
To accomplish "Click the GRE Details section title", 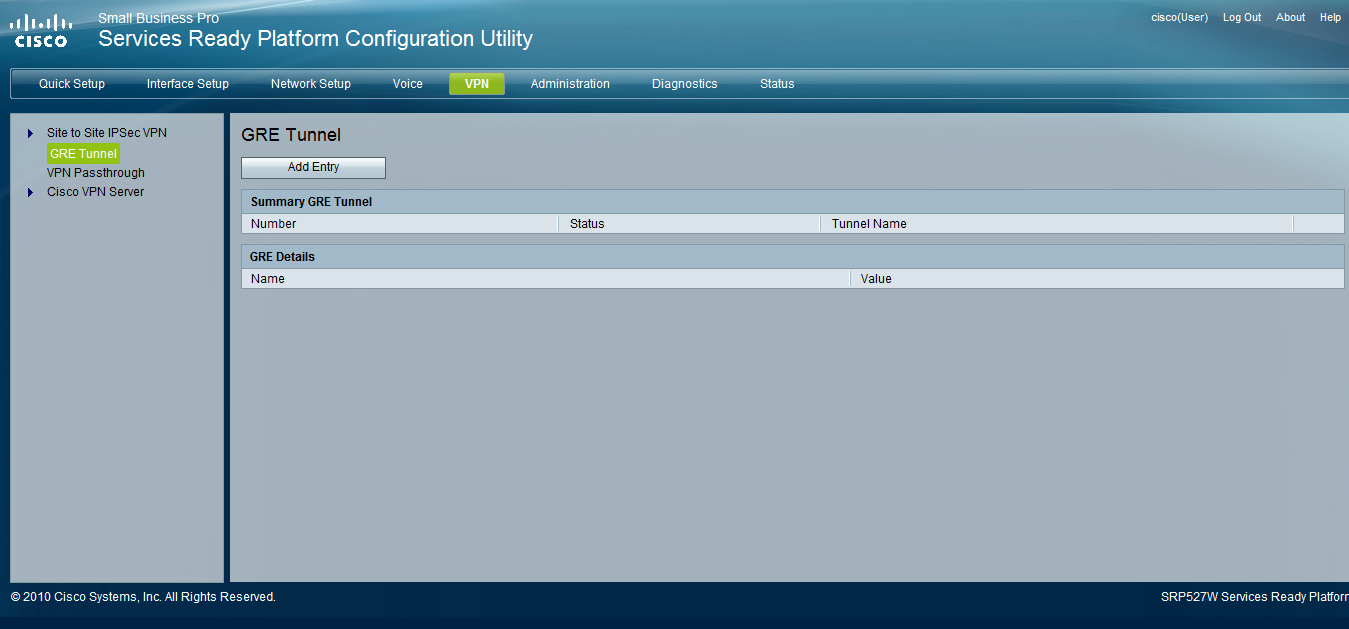I will (x=282, y=257).
